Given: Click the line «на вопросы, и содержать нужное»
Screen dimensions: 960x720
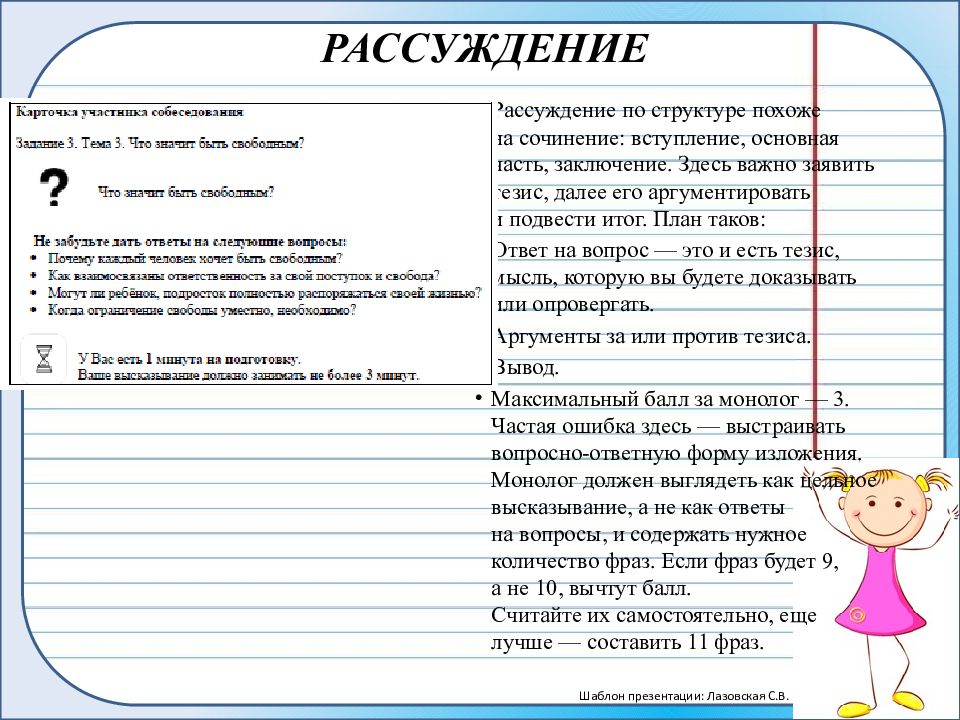Looking at the screenshot, I should [x=649, y=534].
